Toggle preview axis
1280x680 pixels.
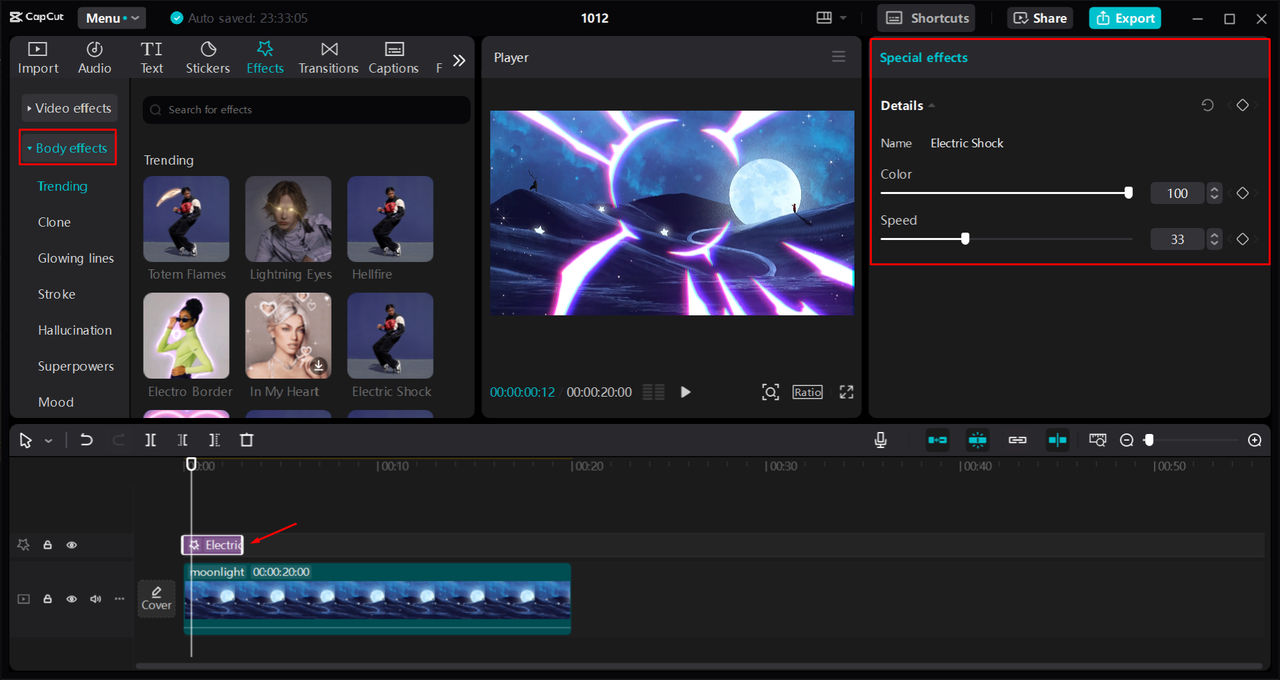pyautogui.click(x=1057, y=440)
